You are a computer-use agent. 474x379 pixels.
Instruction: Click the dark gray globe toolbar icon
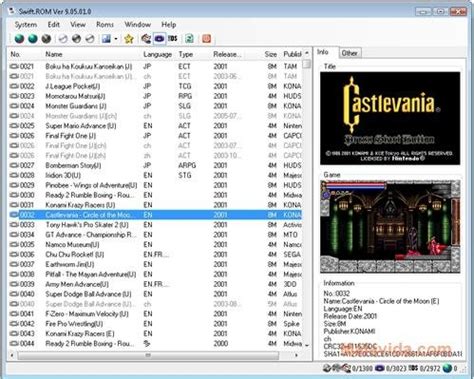[x=46, y=39]
